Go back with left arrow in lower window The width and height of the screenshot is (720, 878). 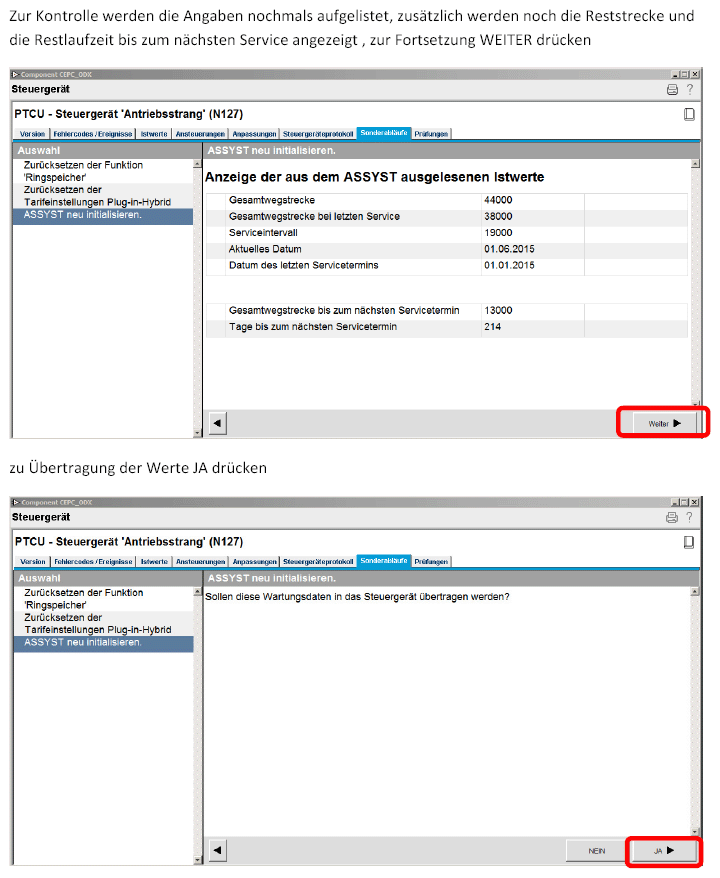218,851
